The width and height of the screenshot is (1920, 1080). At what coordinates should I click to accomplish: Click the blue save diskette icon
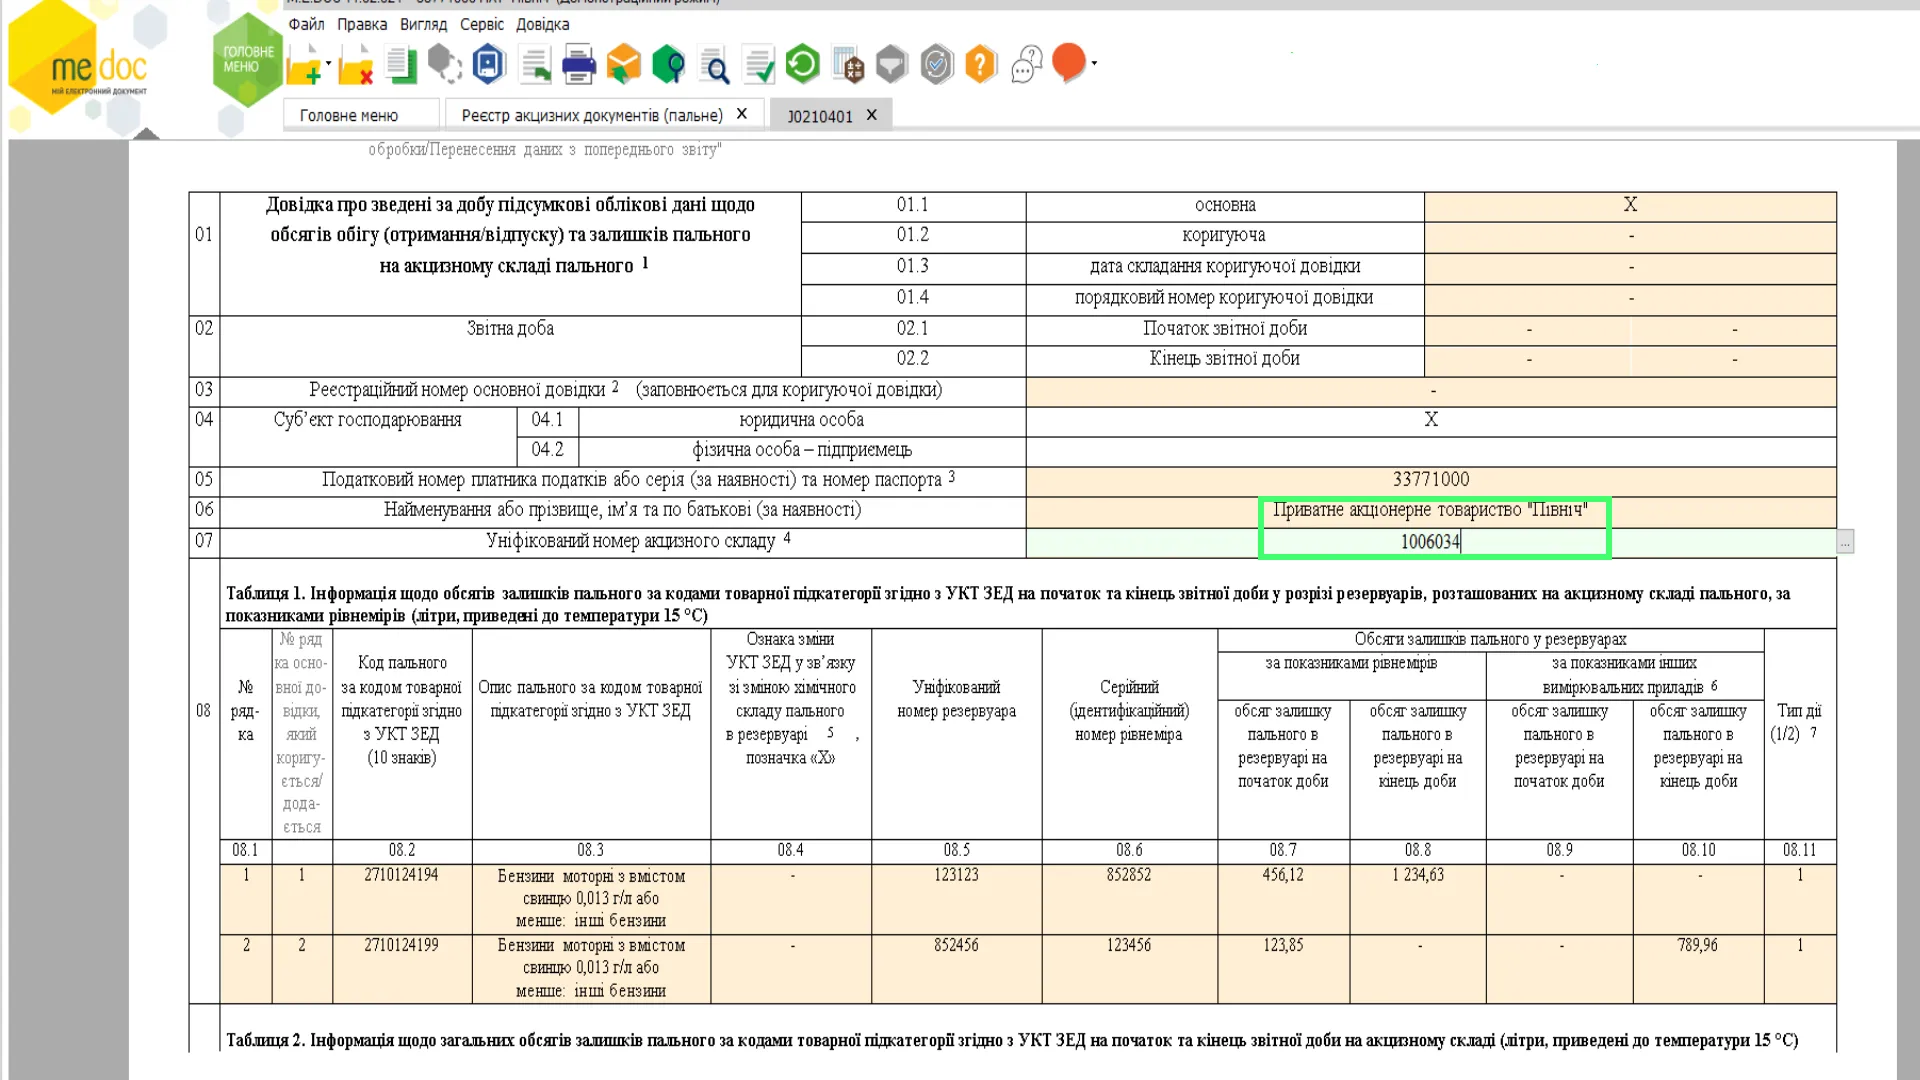[488, 66]
